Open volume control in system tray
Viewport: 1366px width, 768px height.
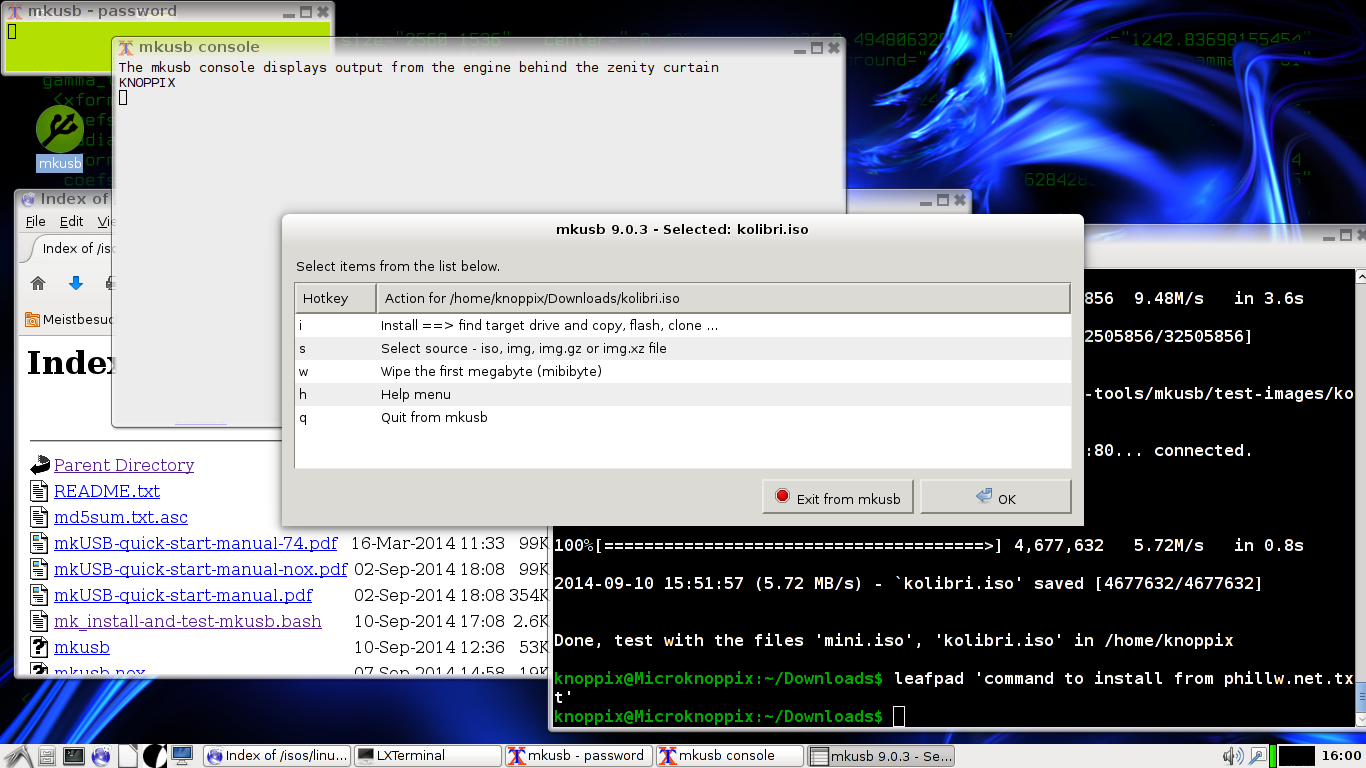tap(1233, 756)
